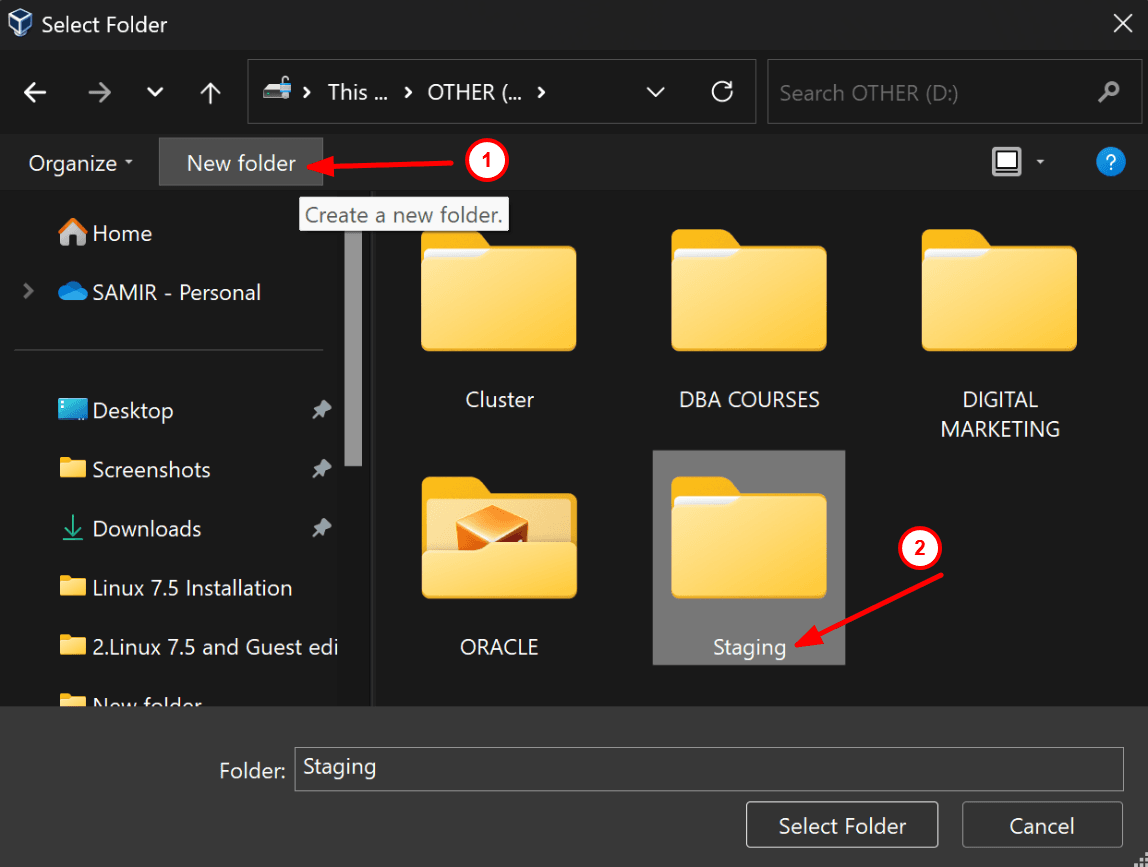Cancel the folder selection dialog
Image resolution: width=1148 pixels, height=867 pixels.
[1041, 825]
